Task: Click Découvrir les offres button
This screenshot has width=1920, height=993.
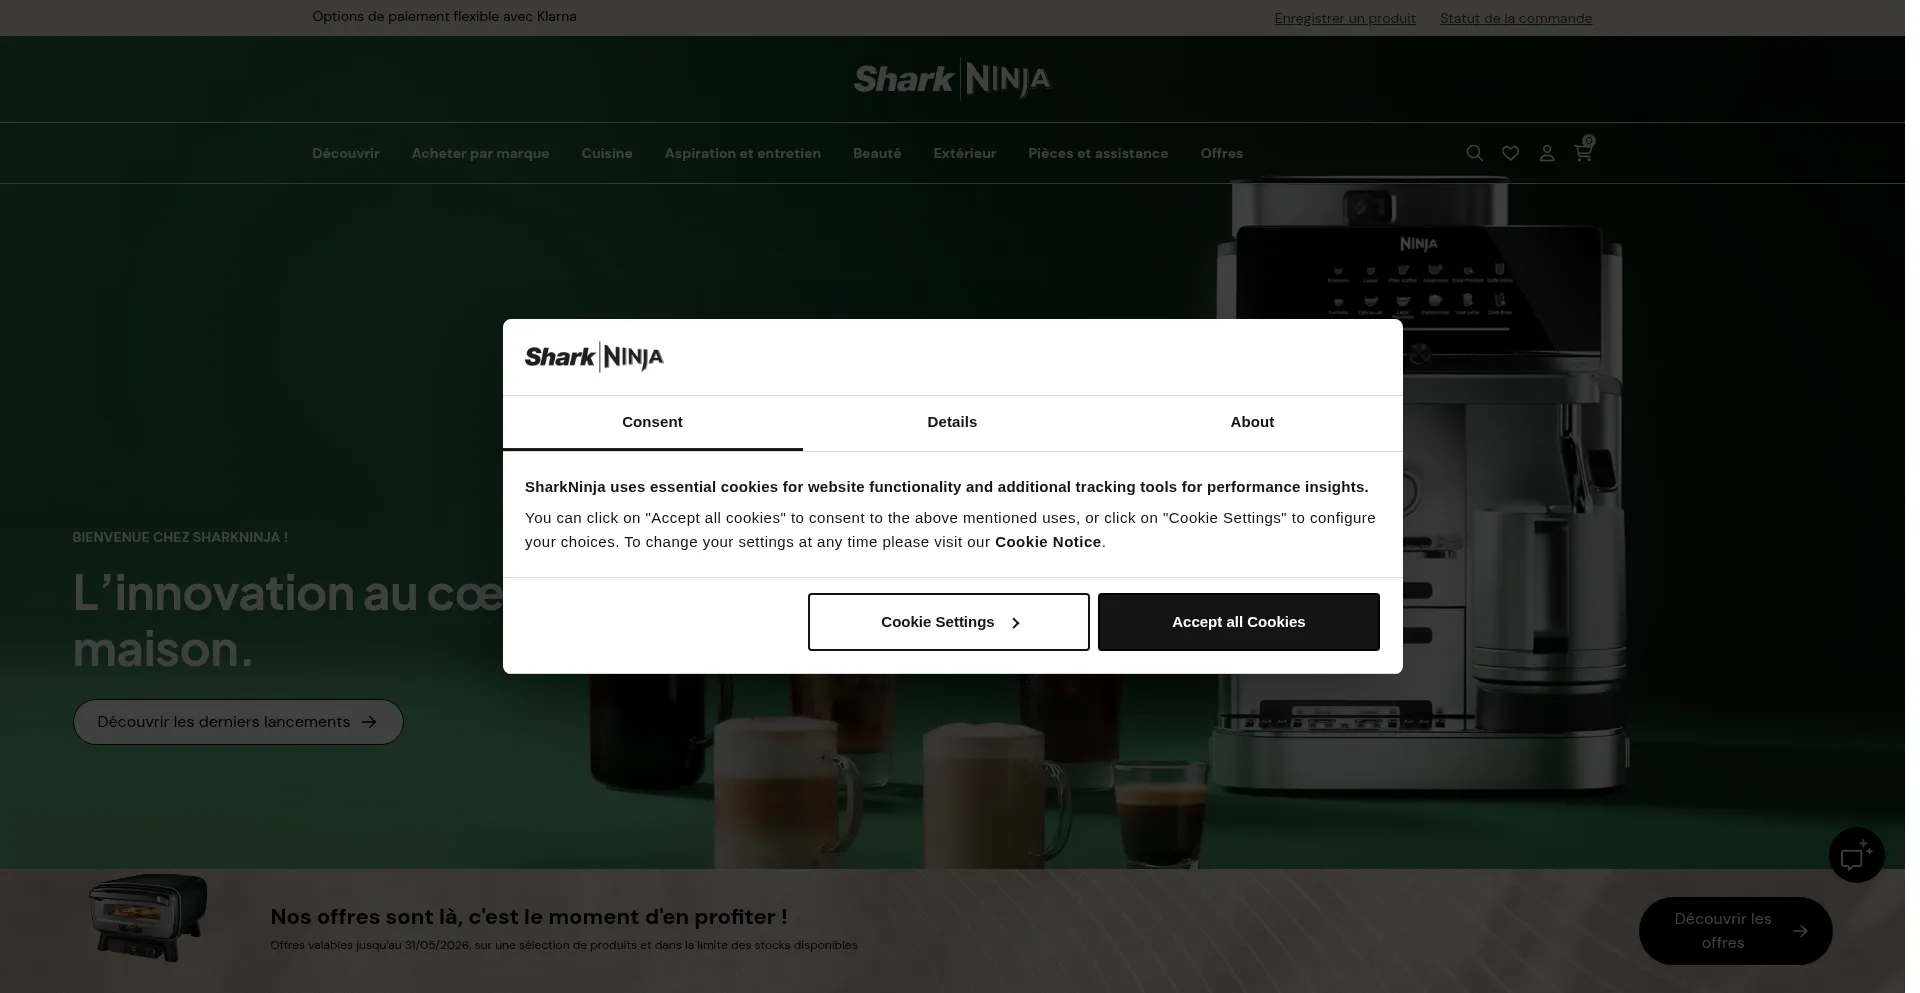Action: [1735, 931]
